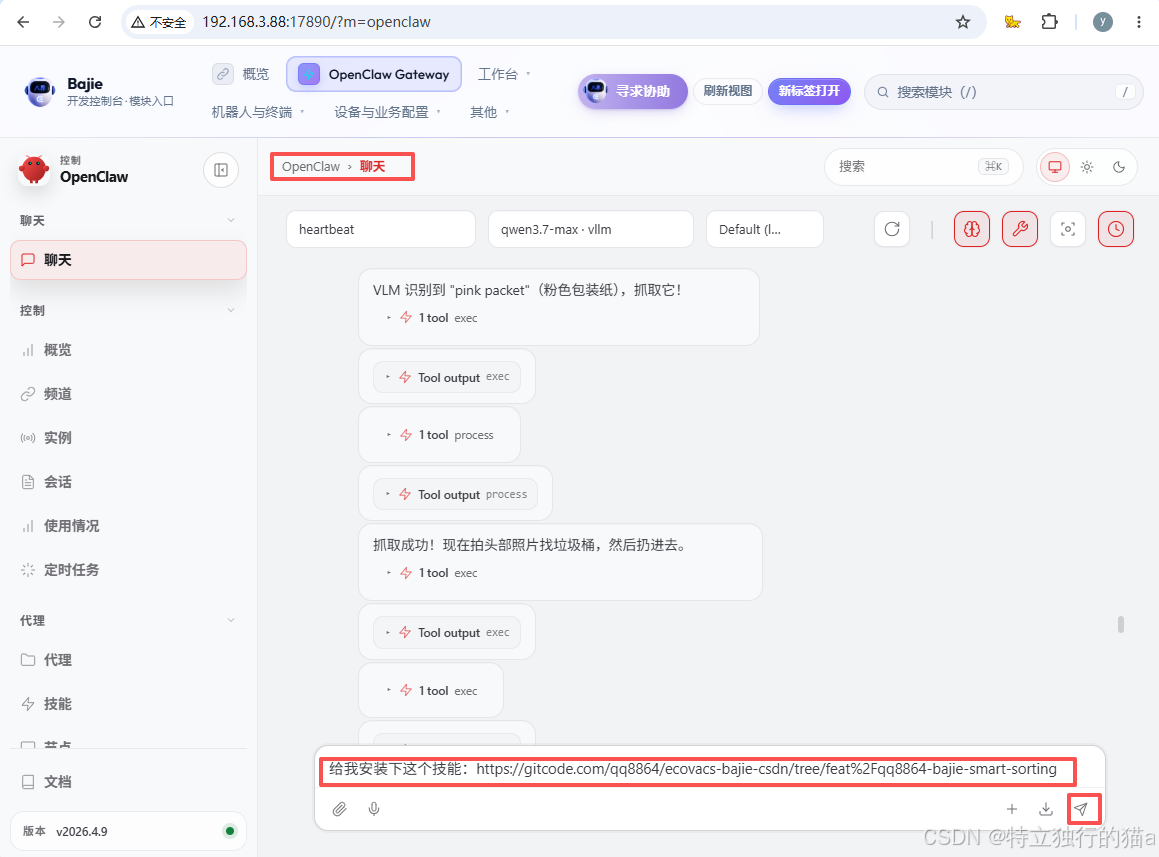Focus the 搜索 field with ⌘K hint
The width and height of the screenshot is (1159, 857).
point(923,166)
